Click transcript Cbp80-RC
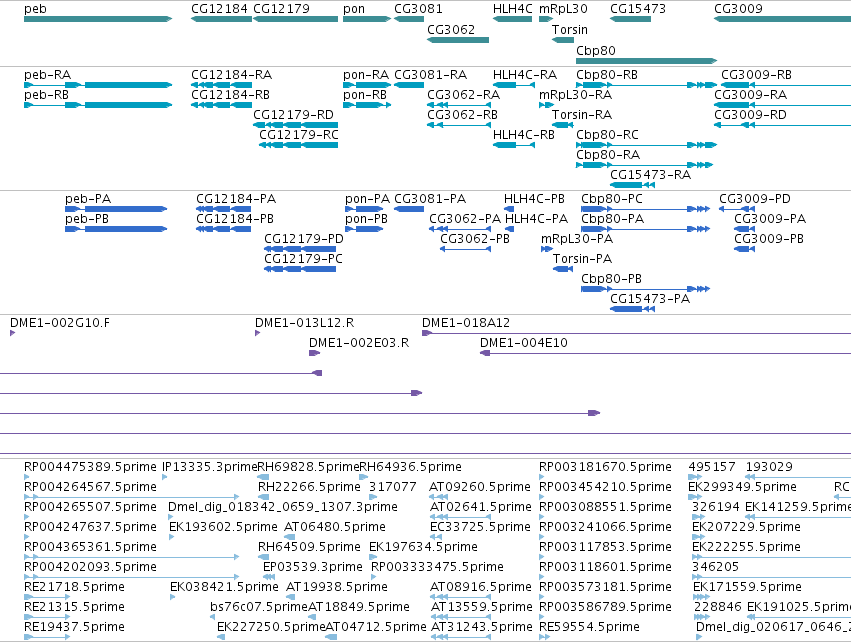851x642 pixels. [607, 135]
